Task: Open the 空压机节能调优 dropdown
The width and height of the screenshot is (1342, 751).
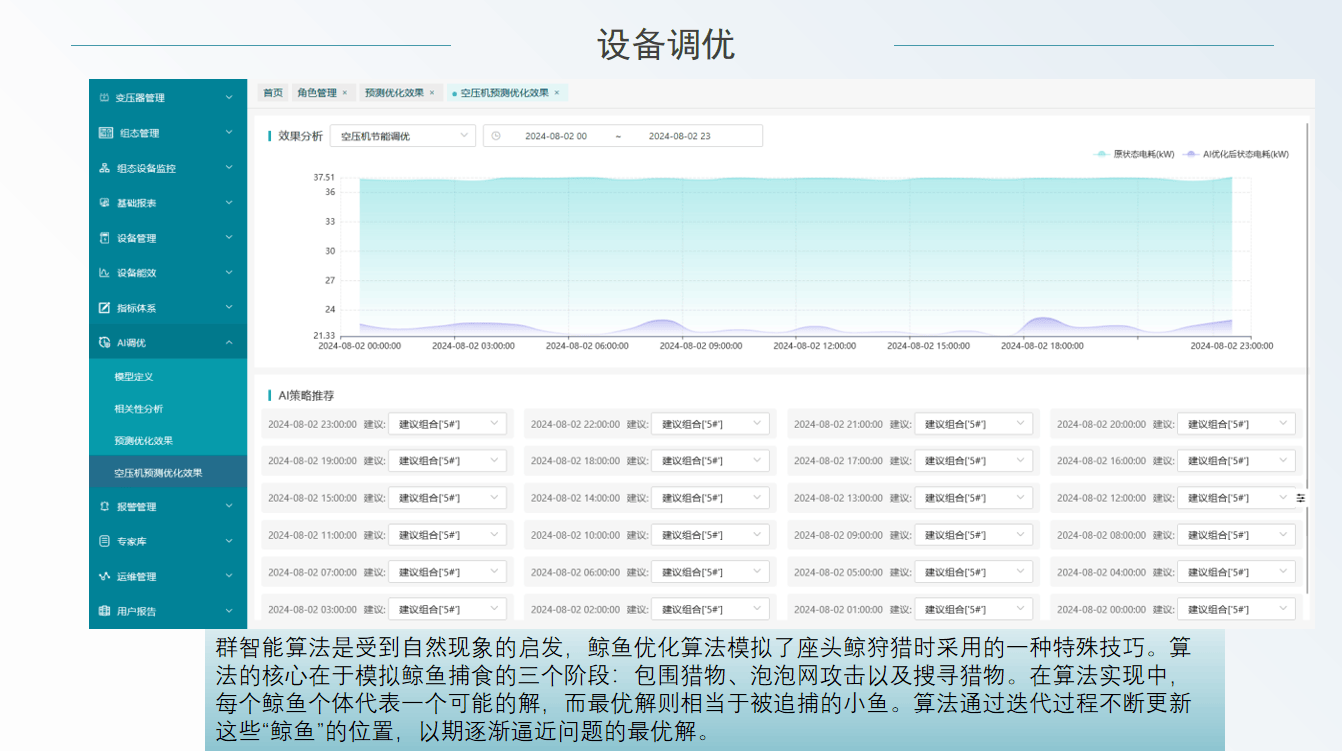Action: tap(403, 136)
